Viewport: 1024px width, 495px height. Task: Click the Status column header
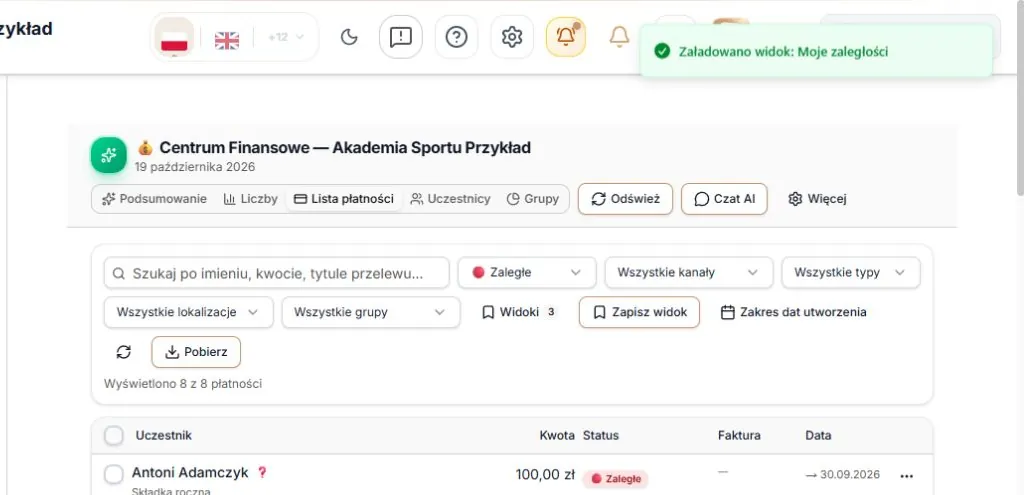point(601,436)
